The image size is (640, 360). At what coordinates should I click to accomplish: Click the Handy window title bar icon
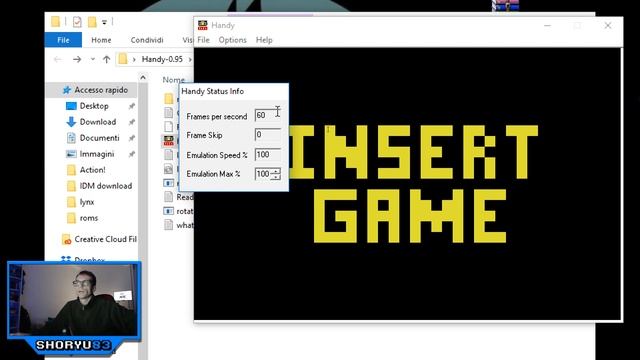click(x=202, y=25)
